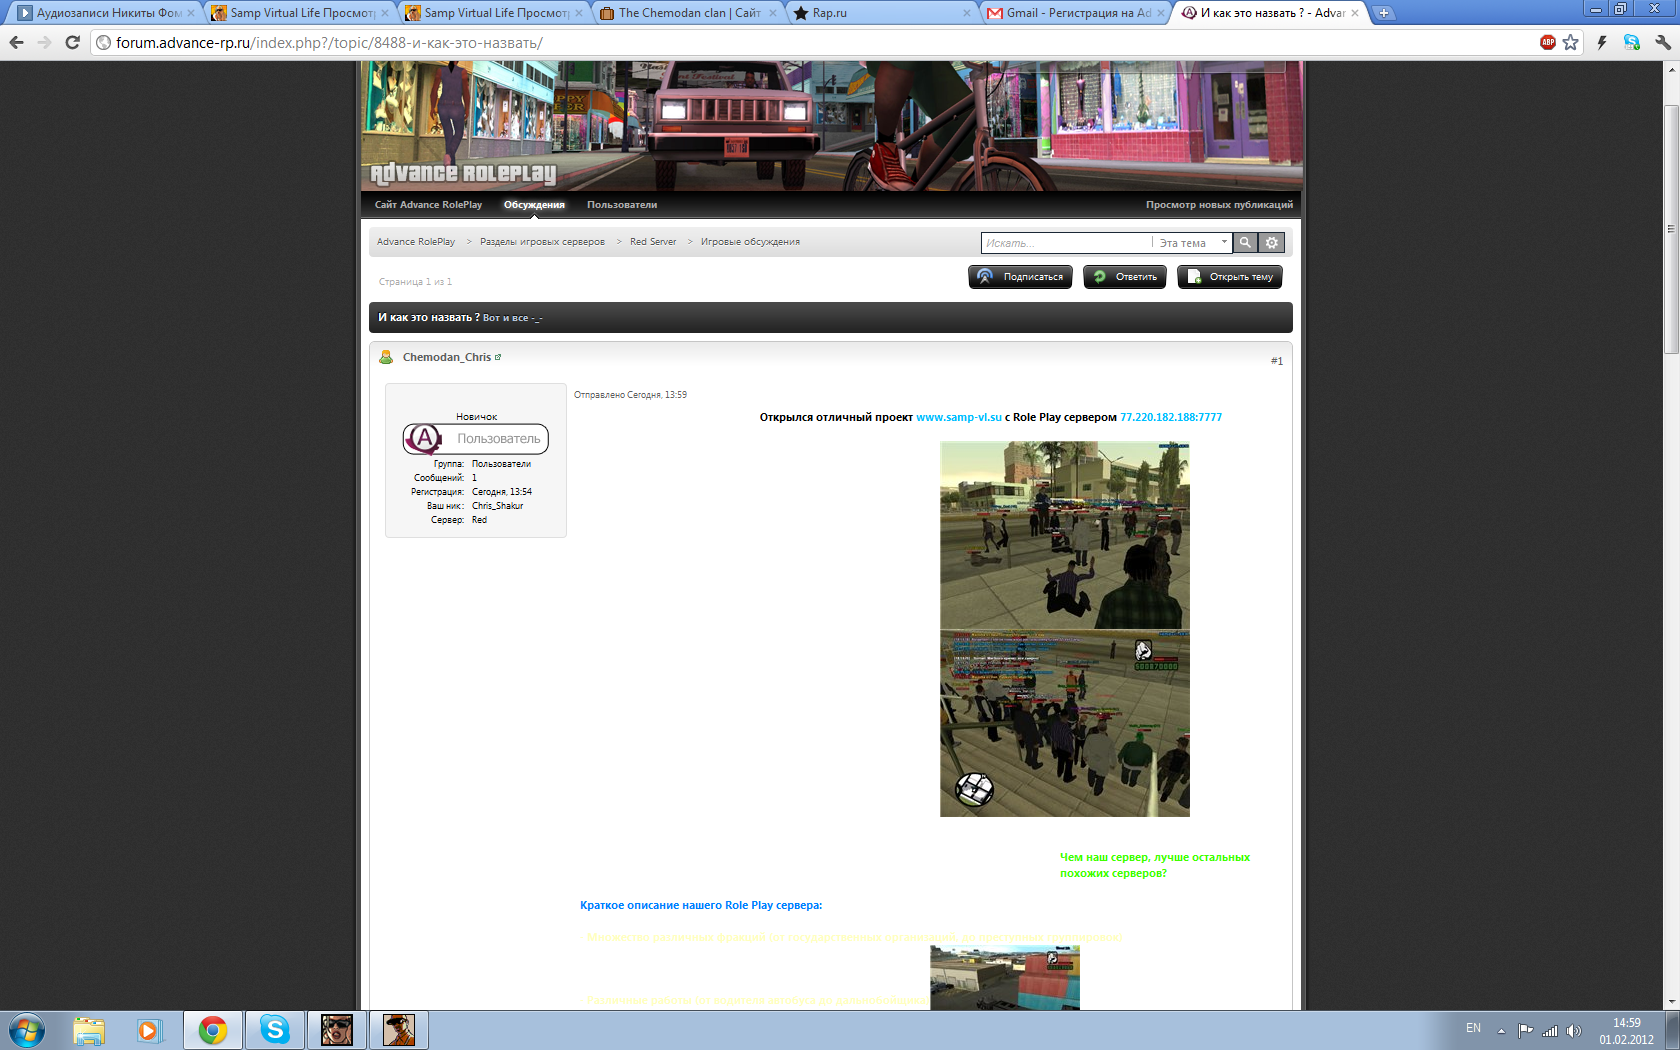Focus the 'Искать...' forum search field
Image resolution: width=1680 pixels, height=1050 pixels.
(x=1066, y=243)
